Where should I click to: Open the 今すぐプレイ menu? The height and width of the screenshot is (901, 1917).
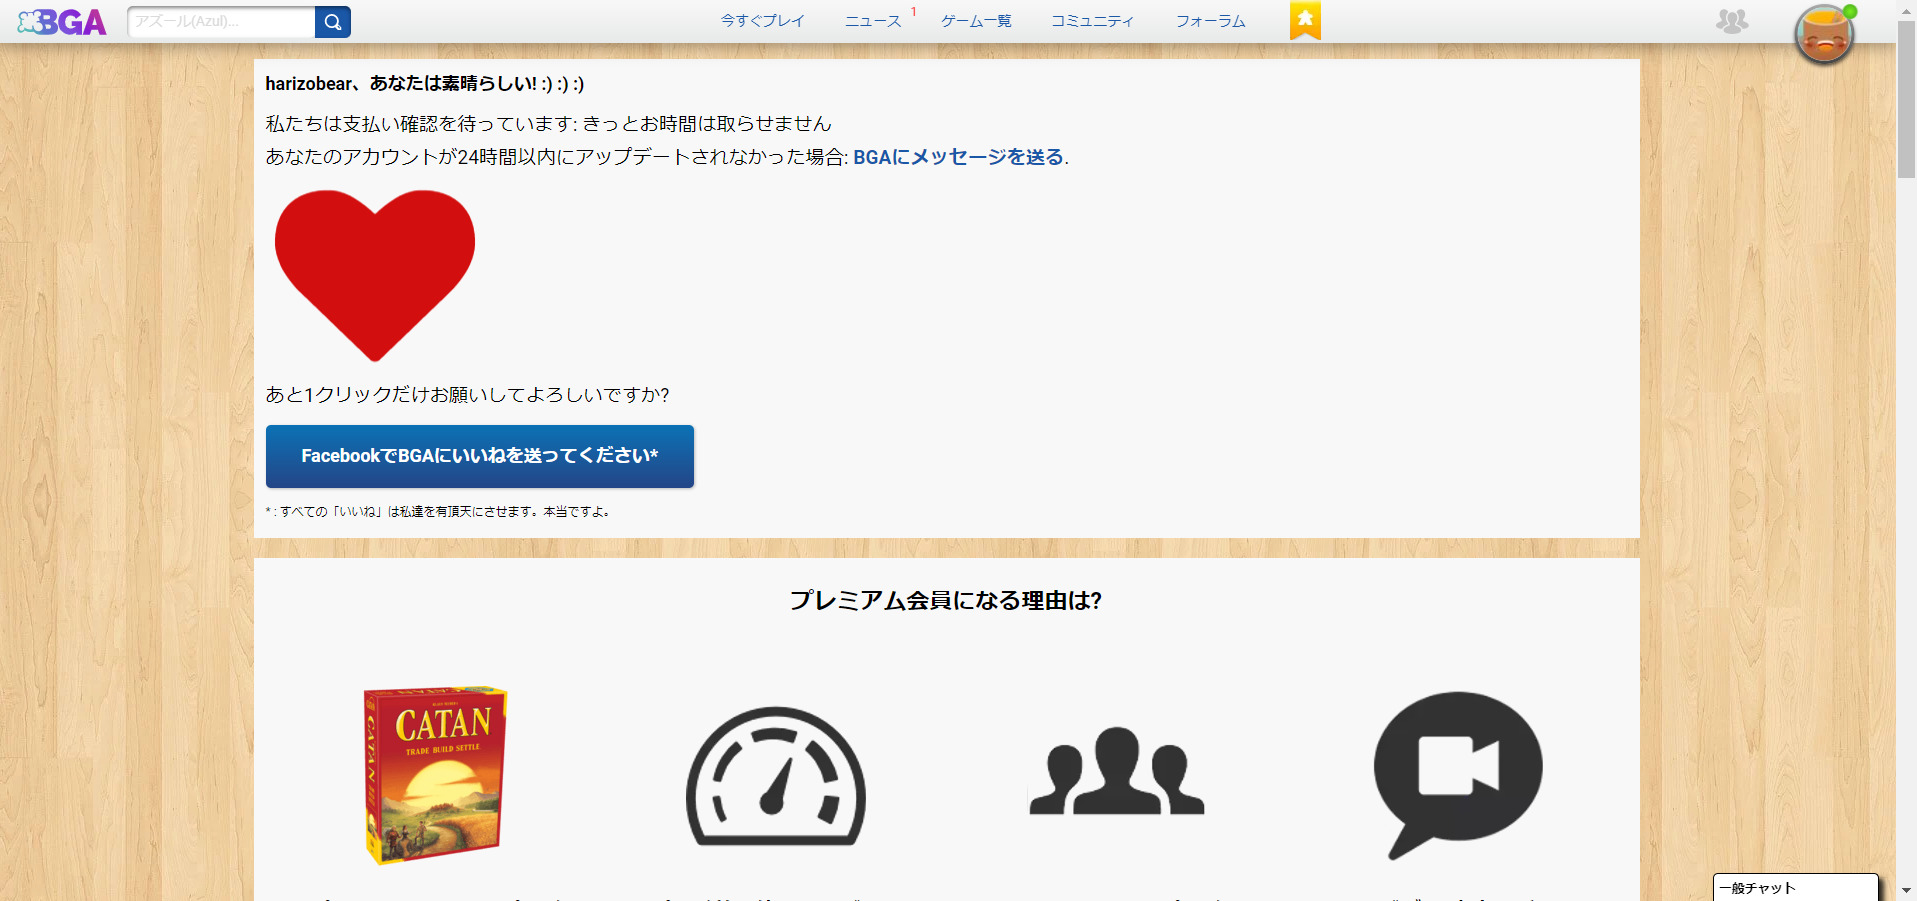[x=762, y=21]
